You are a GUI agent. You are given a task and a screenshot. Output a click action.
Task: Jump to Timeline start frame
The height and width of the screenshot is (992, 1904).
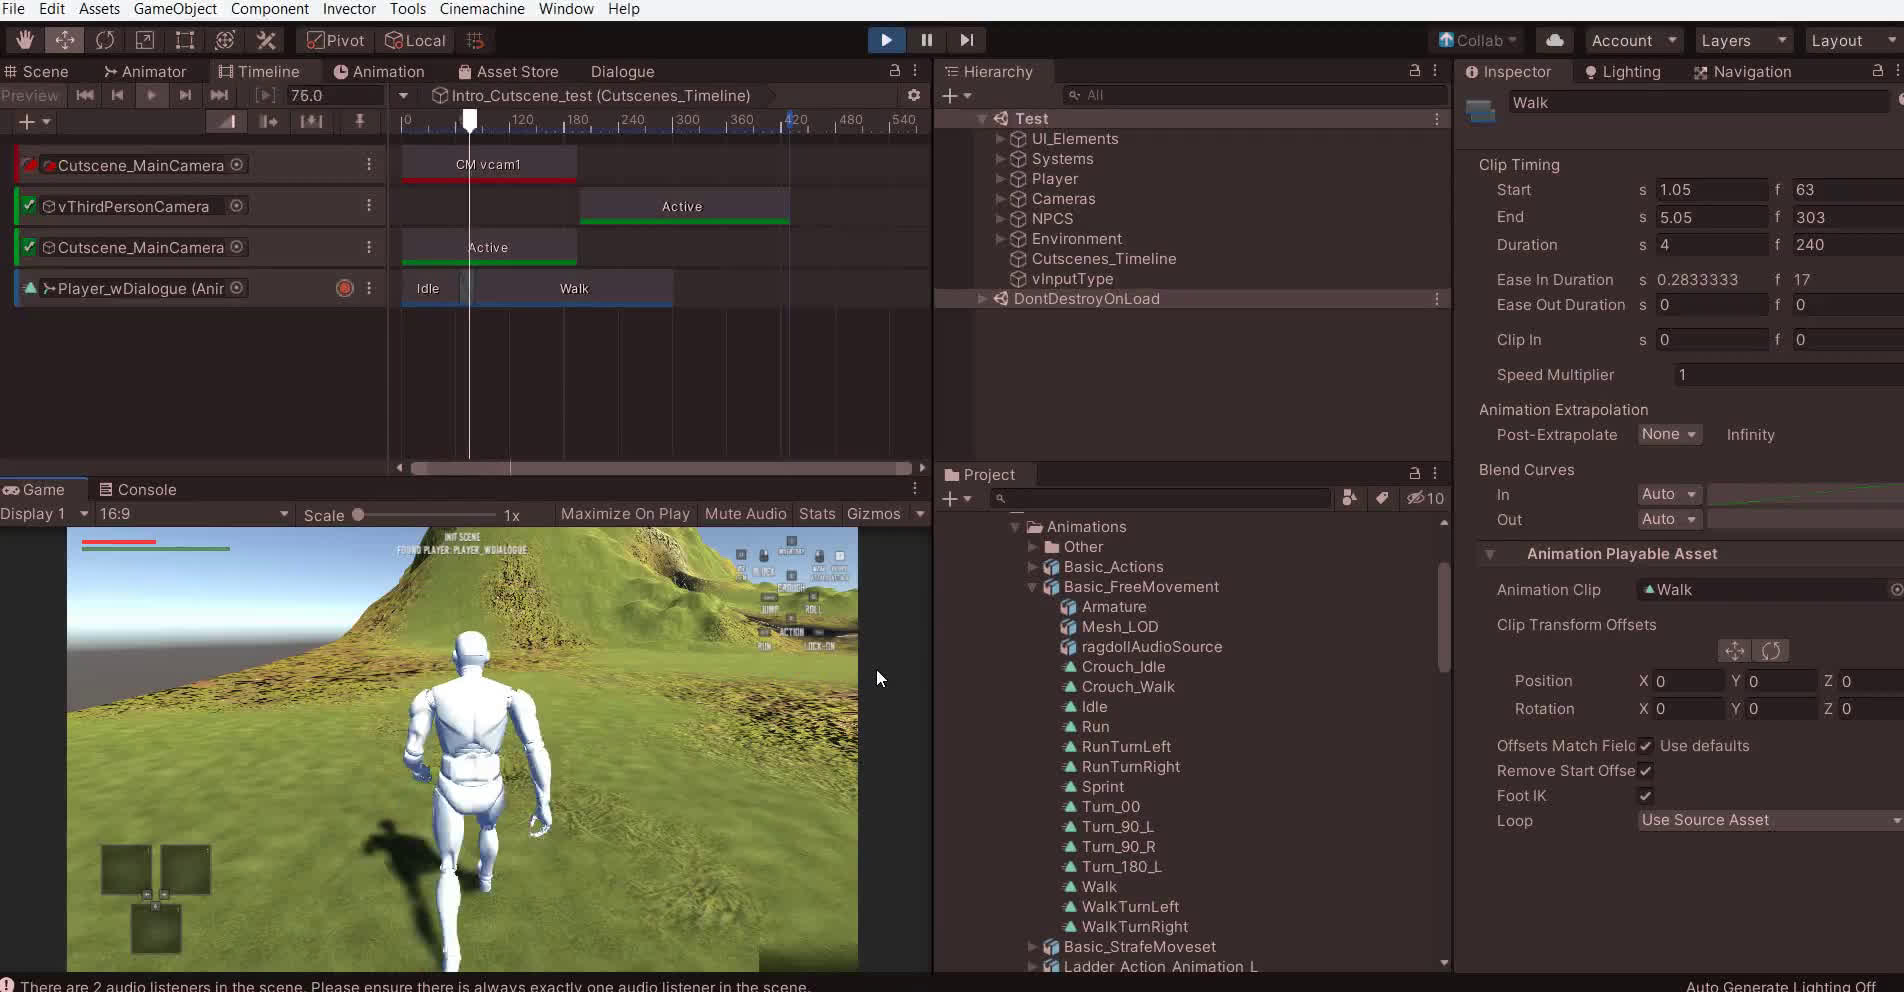point(85,95)
